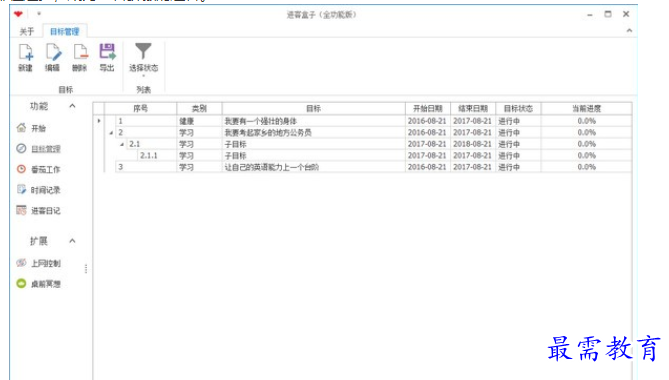Collapse the ribbon with the top-right chevron
The height and width of the screenshot is (380, 669).
click(629, 31)
